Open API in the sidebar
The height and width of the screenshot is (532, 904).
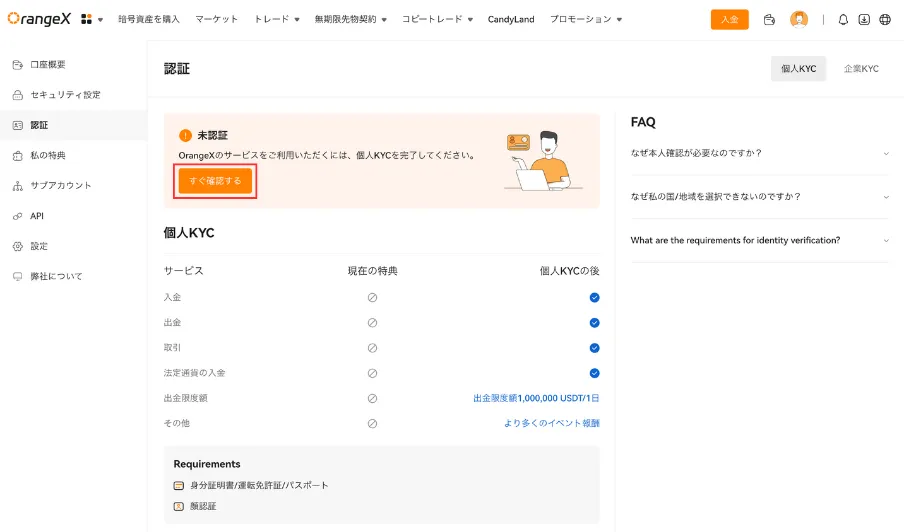pyautogui.click(x=73, y=216)
